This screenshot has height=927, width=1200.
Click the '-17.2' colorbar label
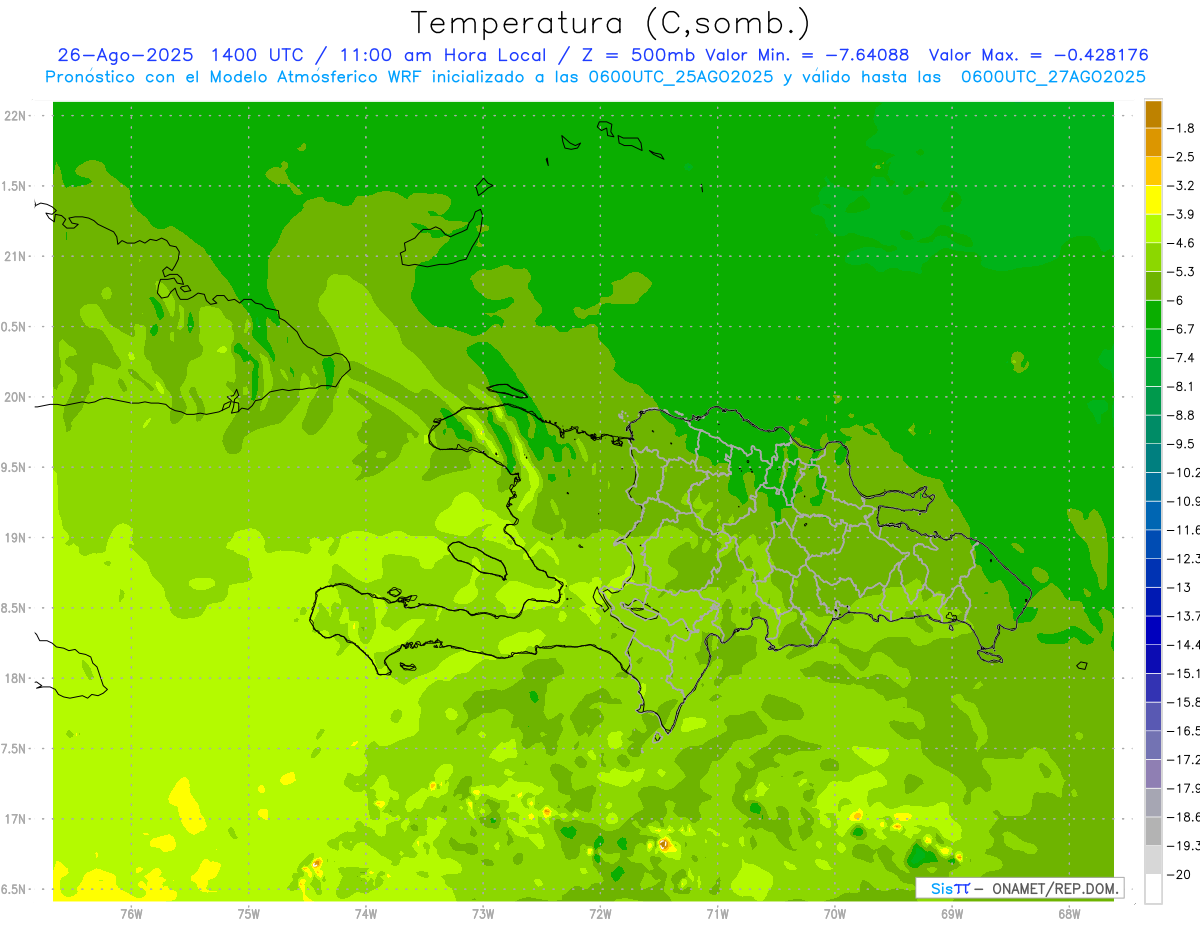1184,760
